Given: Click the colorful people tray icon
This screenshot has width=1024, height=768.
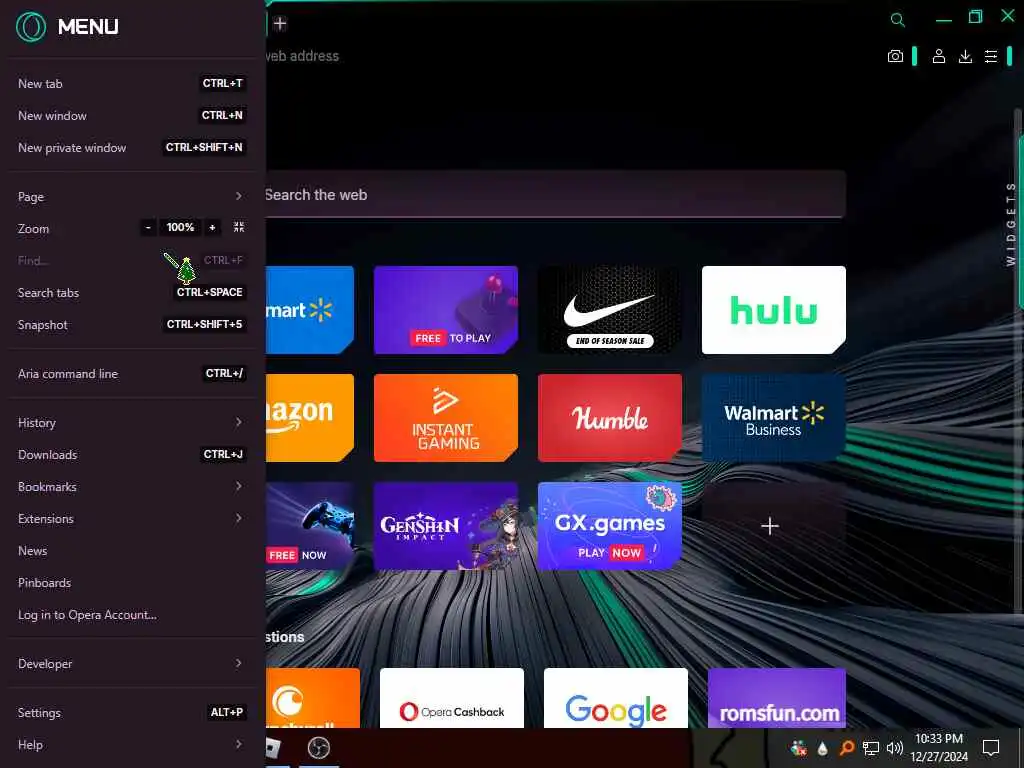Looking at the screenshot, I should (798, 748).
